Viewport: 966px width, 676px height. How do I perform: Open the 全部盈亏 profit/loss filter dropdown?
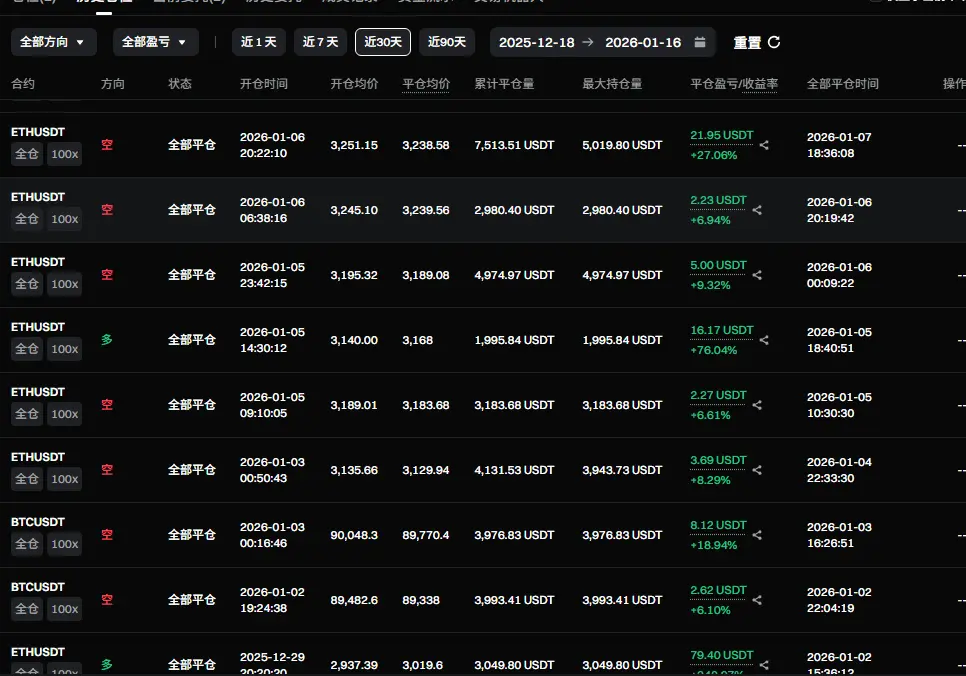click(x=155, y=42)
